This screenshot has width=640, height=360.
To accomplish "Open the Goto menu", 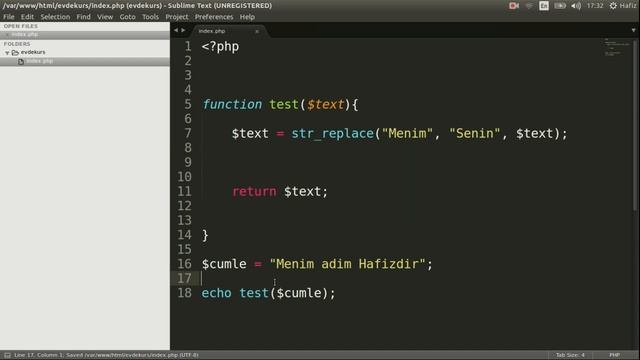I will click(x=127, y=17).
